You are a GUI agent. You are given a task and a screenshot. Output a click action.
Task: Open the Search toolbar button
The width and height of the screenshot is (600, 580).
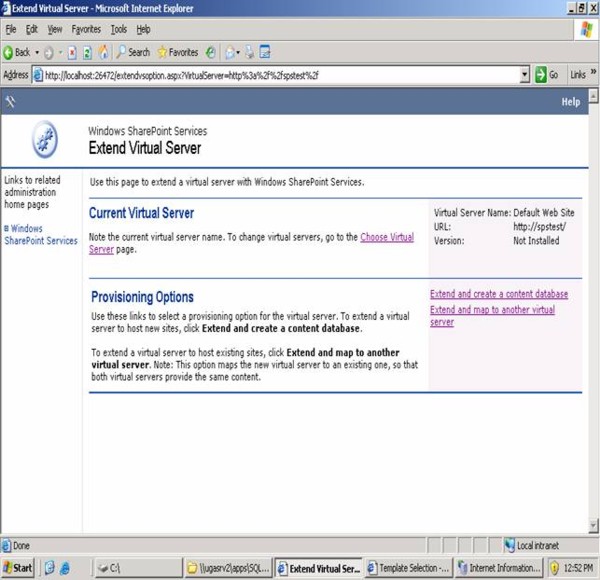(133, 52)
